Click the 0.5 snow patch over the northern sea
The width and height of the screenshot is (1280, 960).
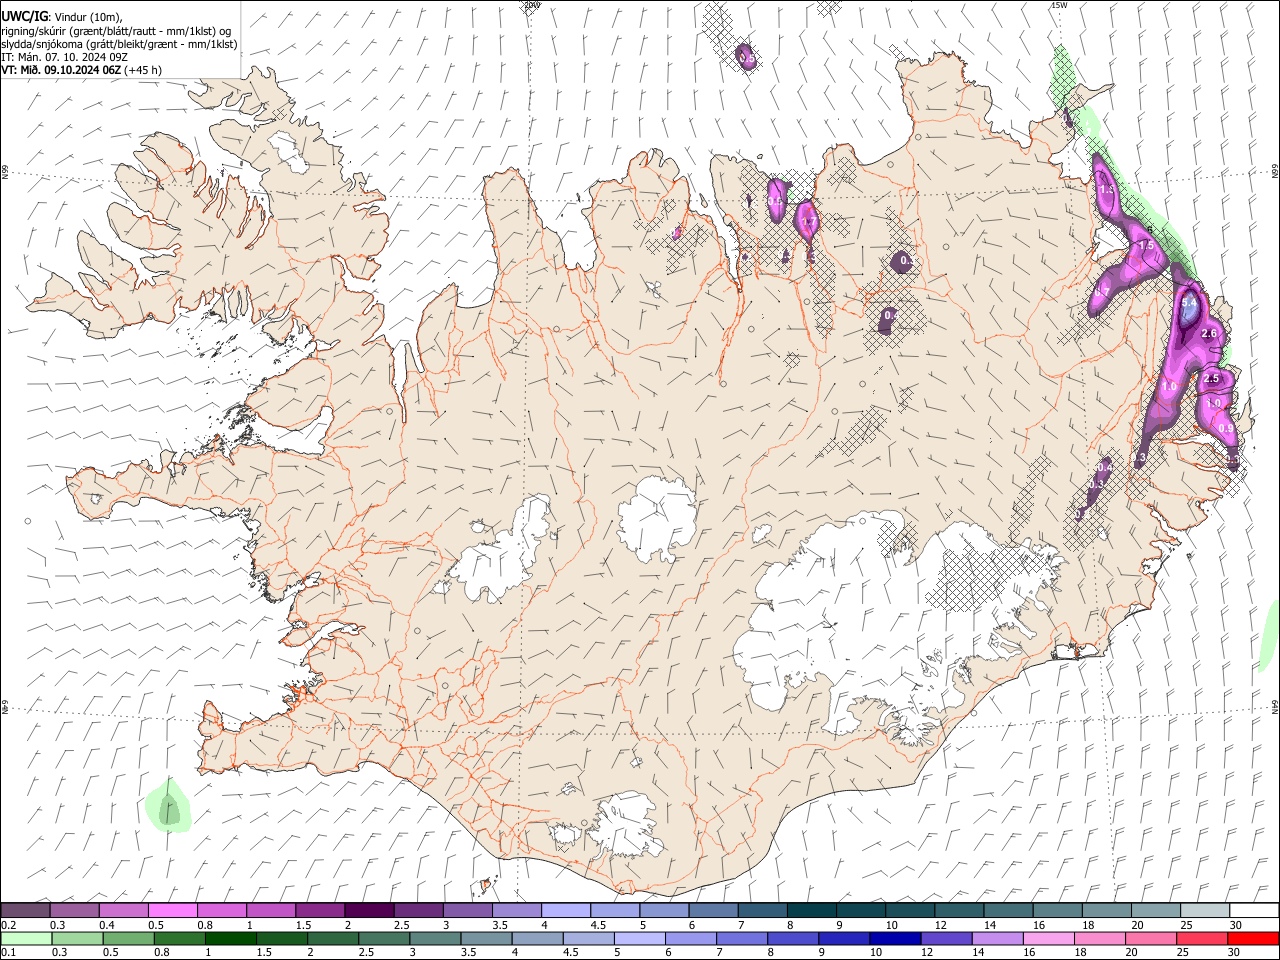point(746,58)
